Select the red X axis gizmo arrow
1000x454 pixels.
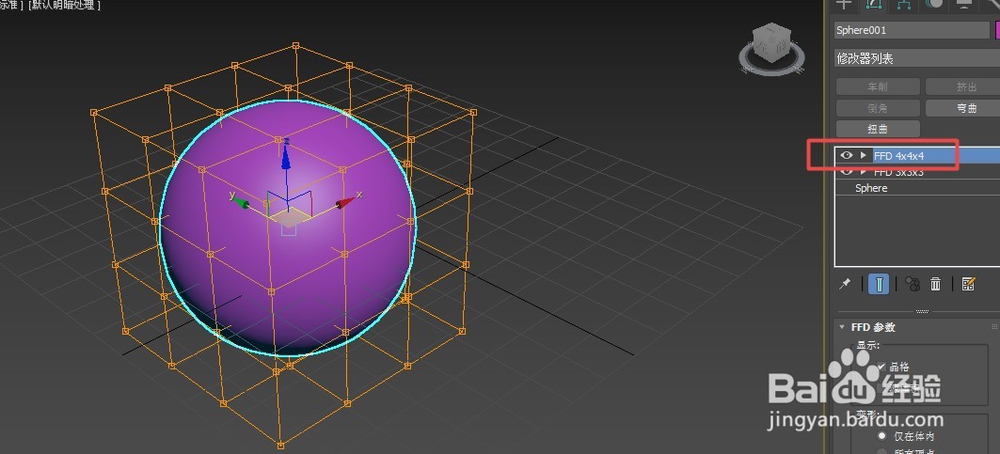point(345,202)
